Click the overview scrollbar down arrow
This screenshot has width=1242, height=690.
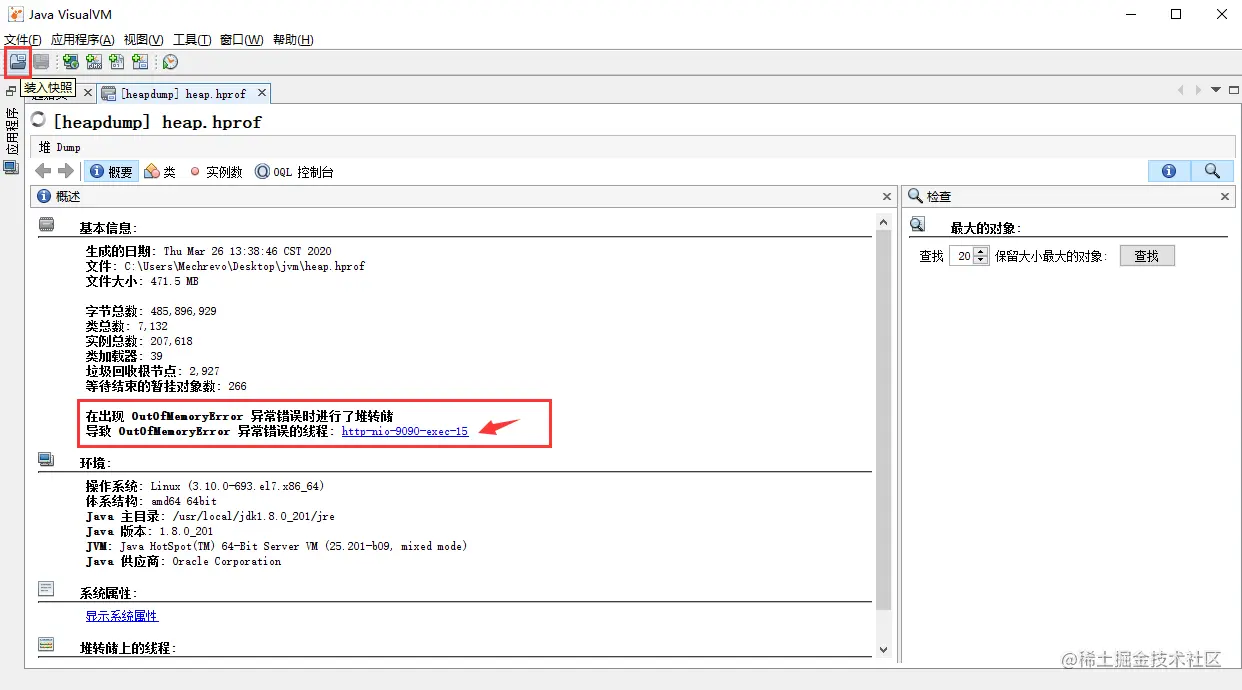point(883,649)
